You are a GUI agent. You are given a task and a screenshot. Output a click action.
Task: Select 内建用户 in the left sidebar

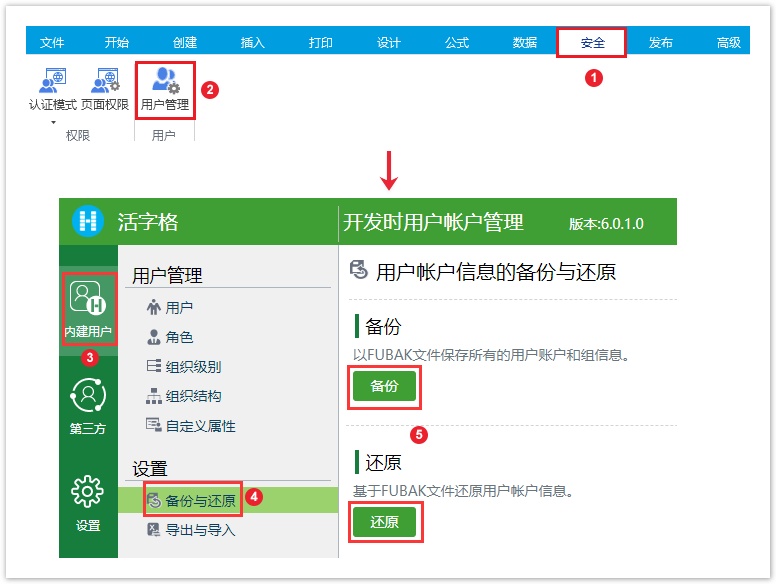(88, 309)
